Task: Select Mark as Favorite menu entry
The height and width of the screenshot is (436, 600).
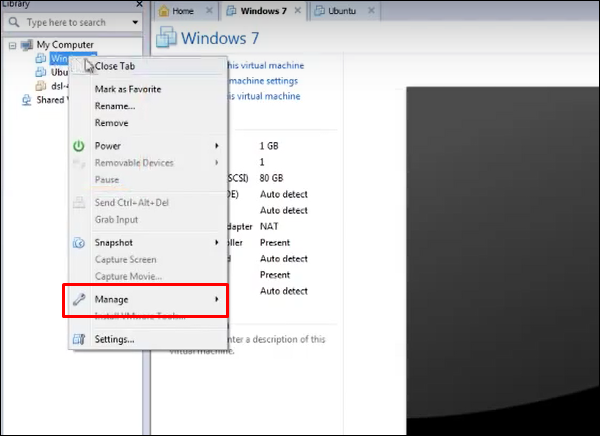Action: click(x=127, y=89)
